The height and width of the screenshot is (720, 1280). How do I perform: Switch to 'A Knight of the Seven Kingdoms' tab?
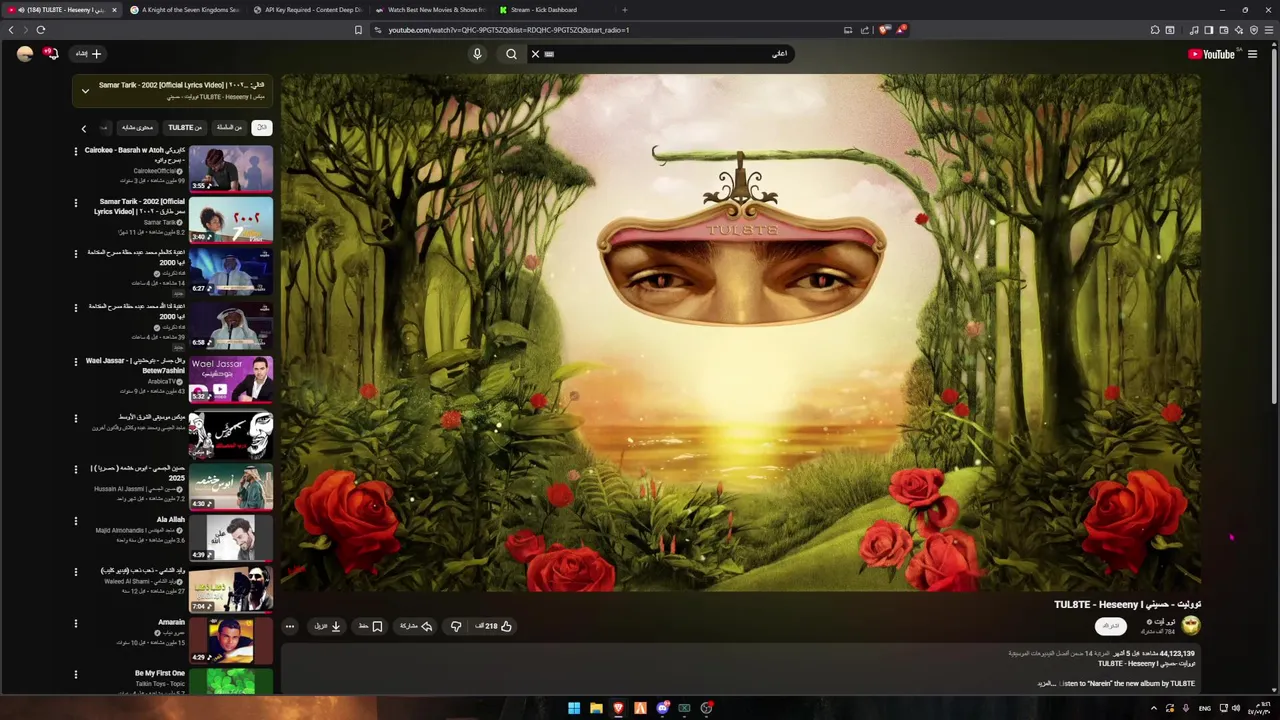[x=183, y=10]
